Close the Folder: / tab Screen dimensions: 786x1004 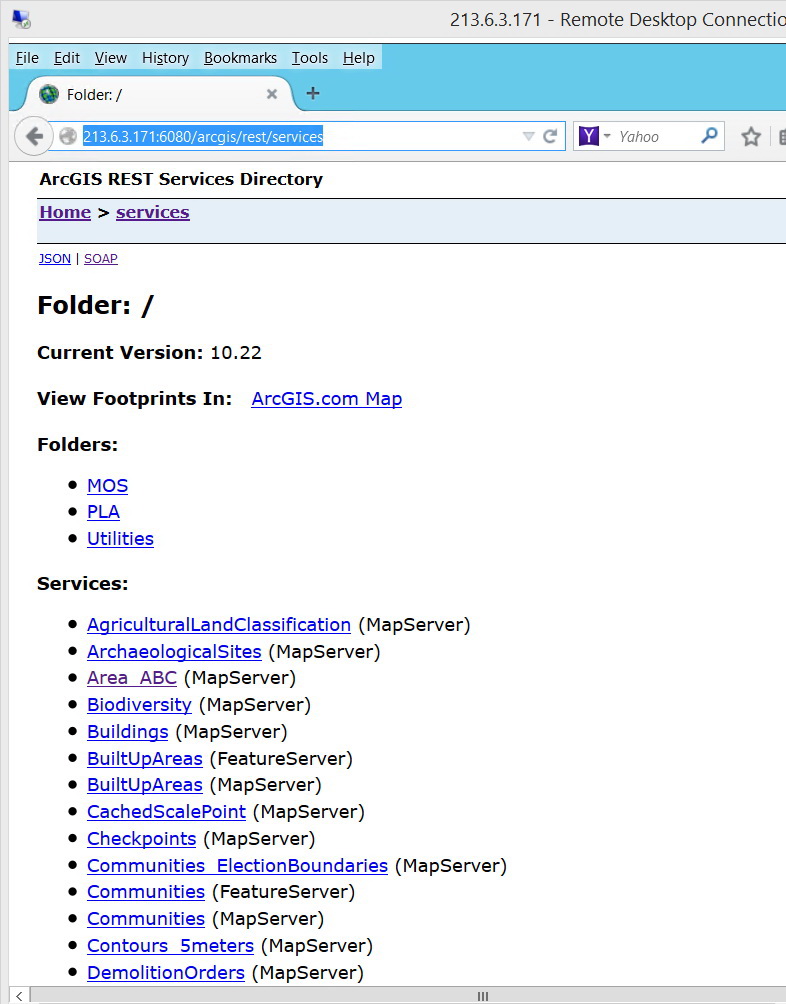(x=271, y=94)
